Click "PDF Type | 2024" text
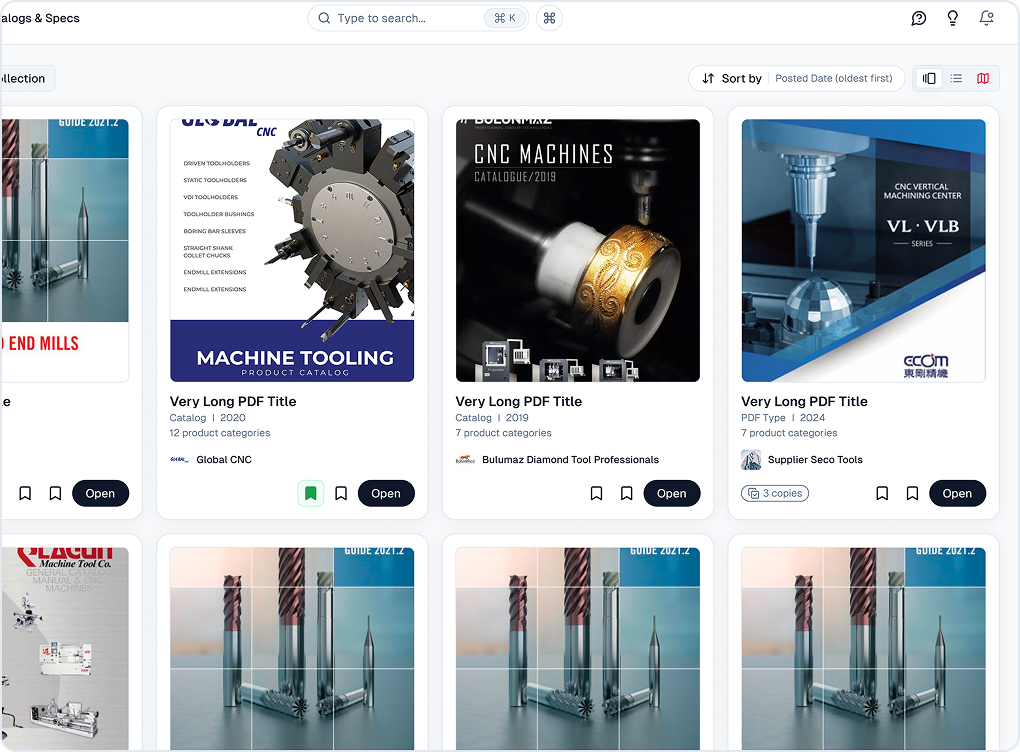1020x752 pixels. click(x=783, y=418)
